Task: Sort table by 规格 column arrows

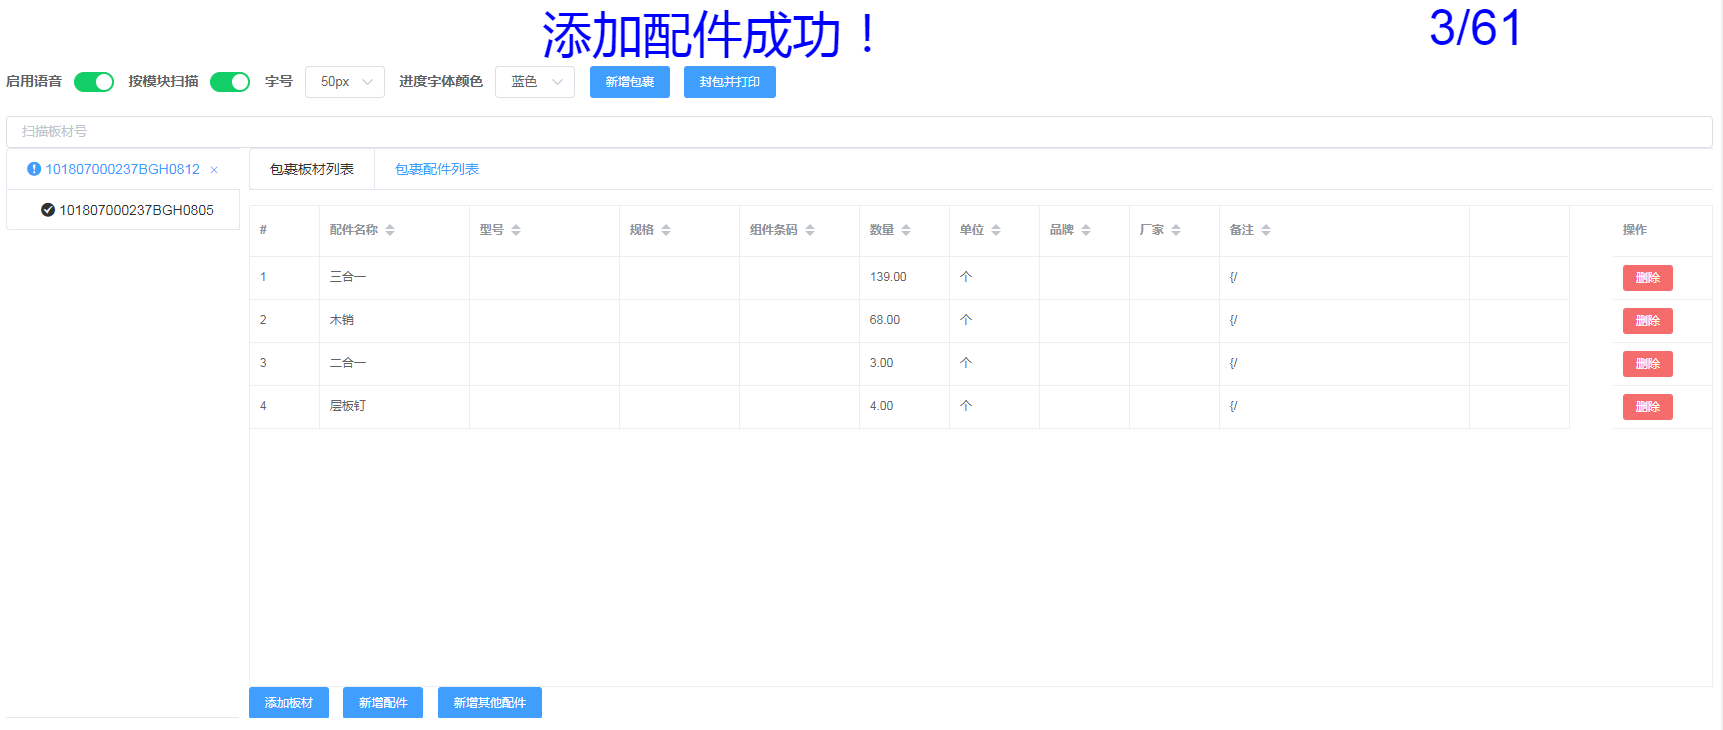Action: (x=666, y=230)
